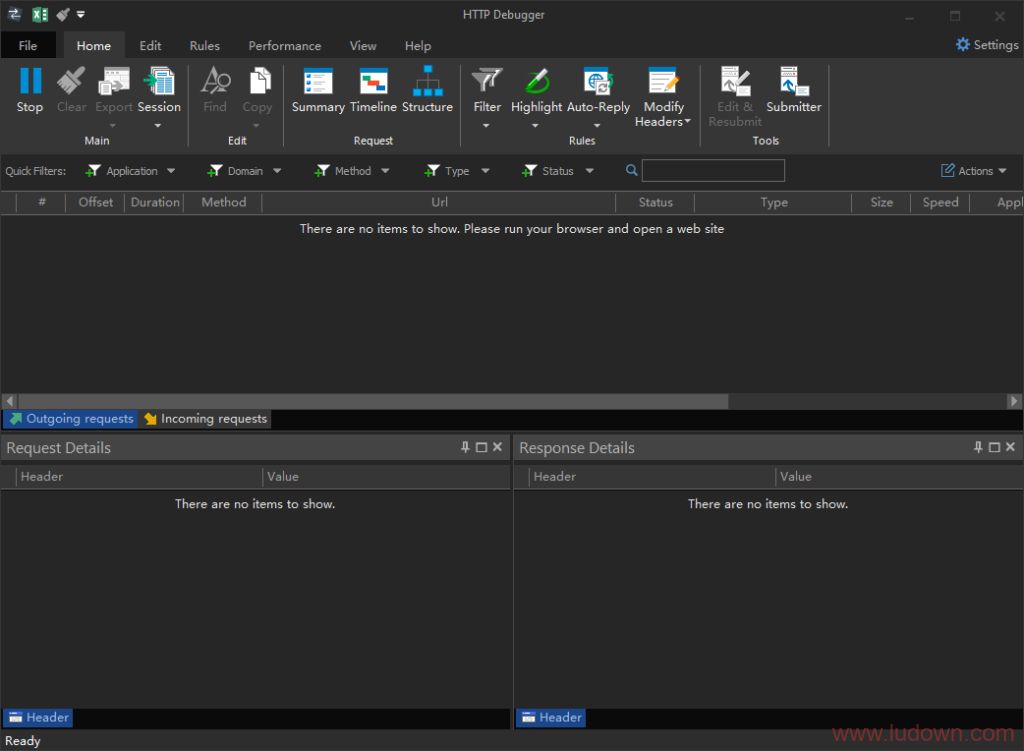1024x751 pixels.
Task: Expand the Session dropdown arrow
Action: pos(157,125)
